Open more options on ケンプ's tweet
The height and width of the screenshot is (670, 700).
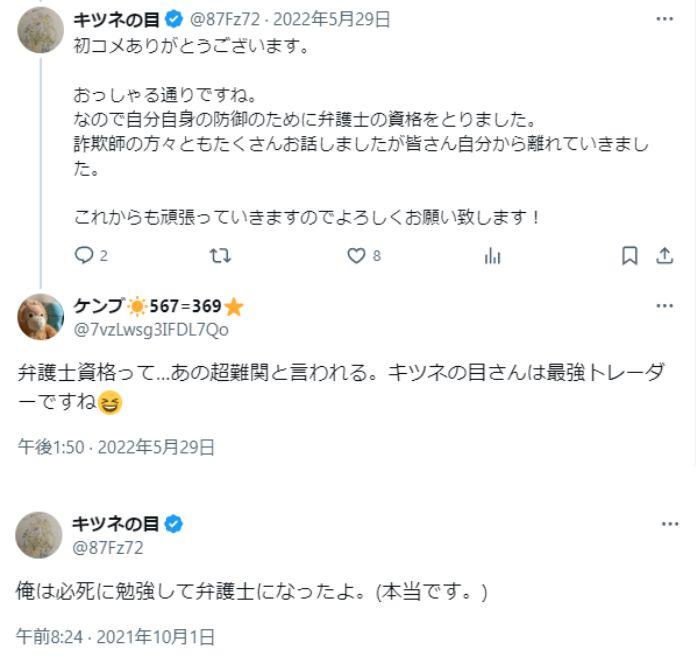(x=664, y=306)
